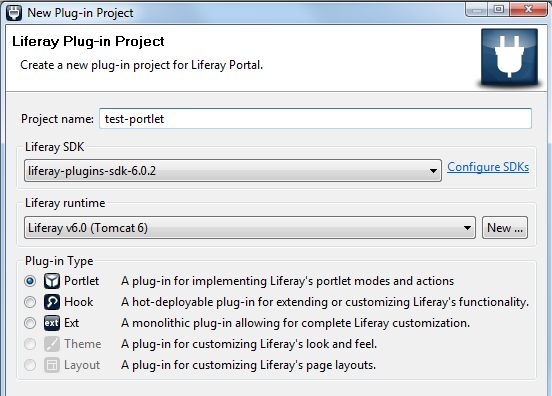
Task: Focus the Project name text field
Action: point(315,119)
